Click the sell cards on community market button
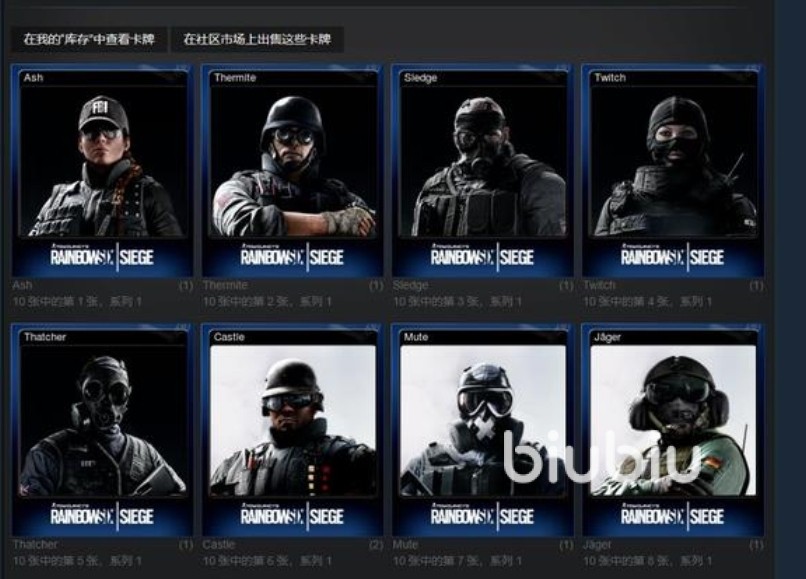Viewport: 806px width, 579px height. click(257, 39)
